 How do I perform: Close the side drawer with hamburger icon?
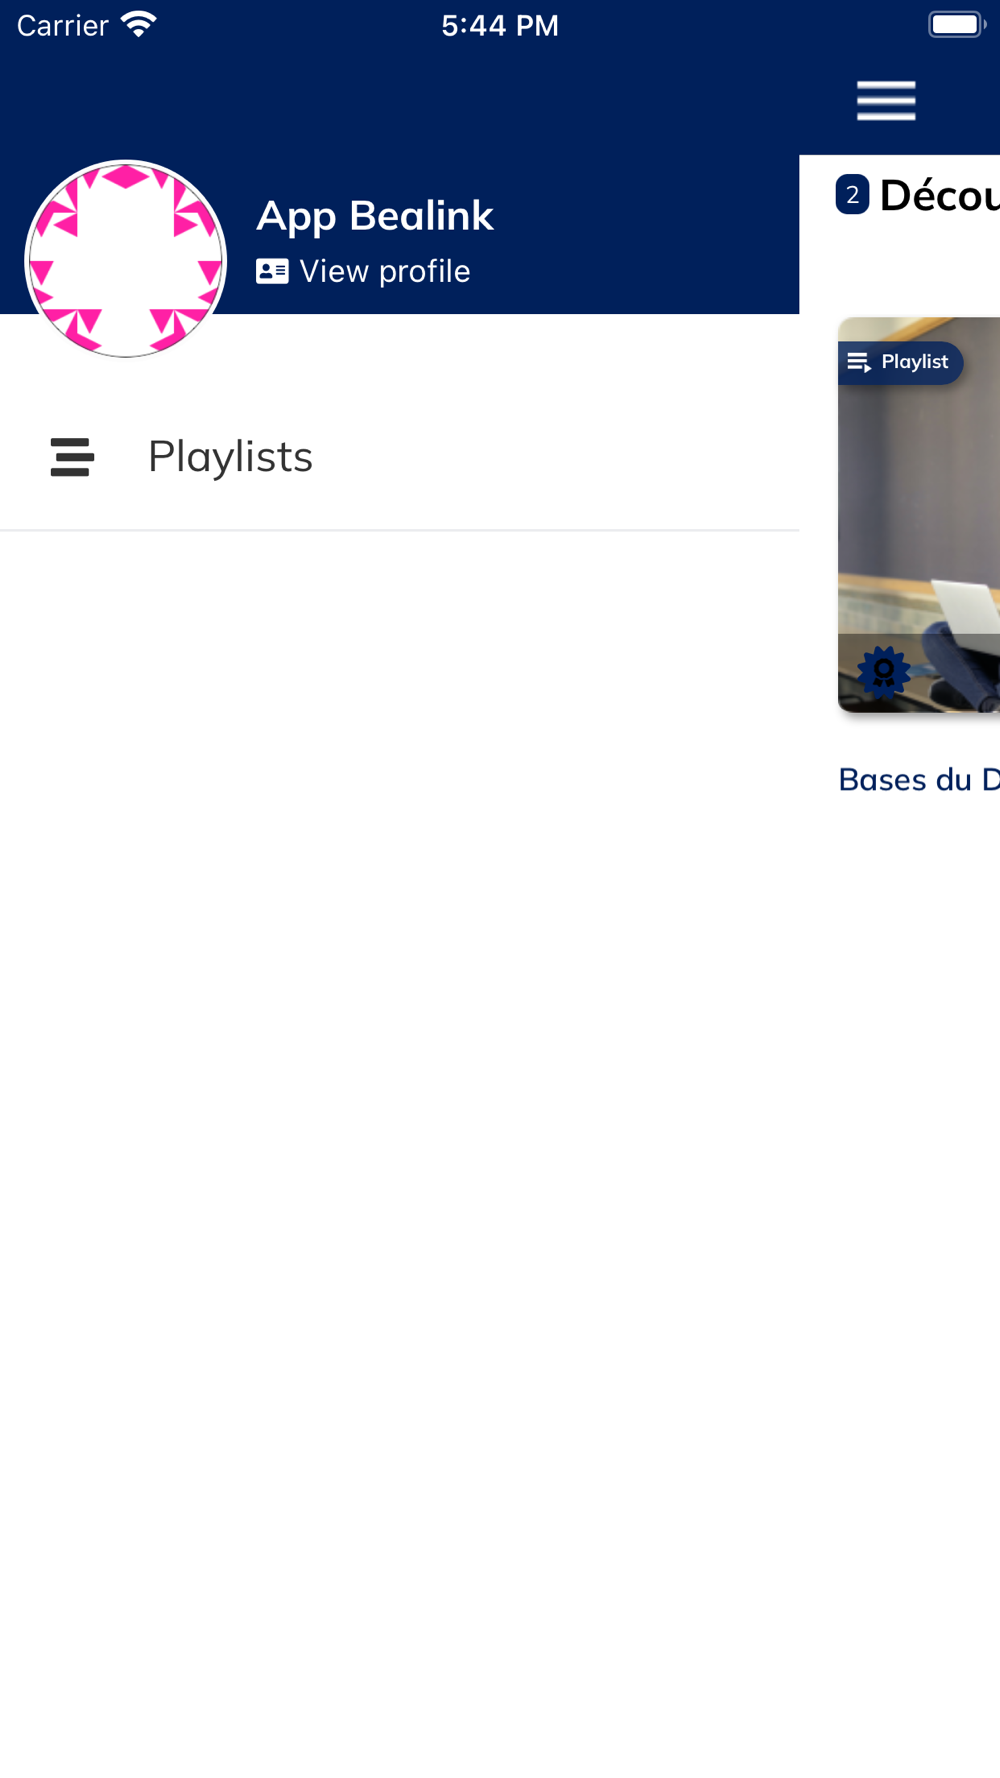pos(886,101)
